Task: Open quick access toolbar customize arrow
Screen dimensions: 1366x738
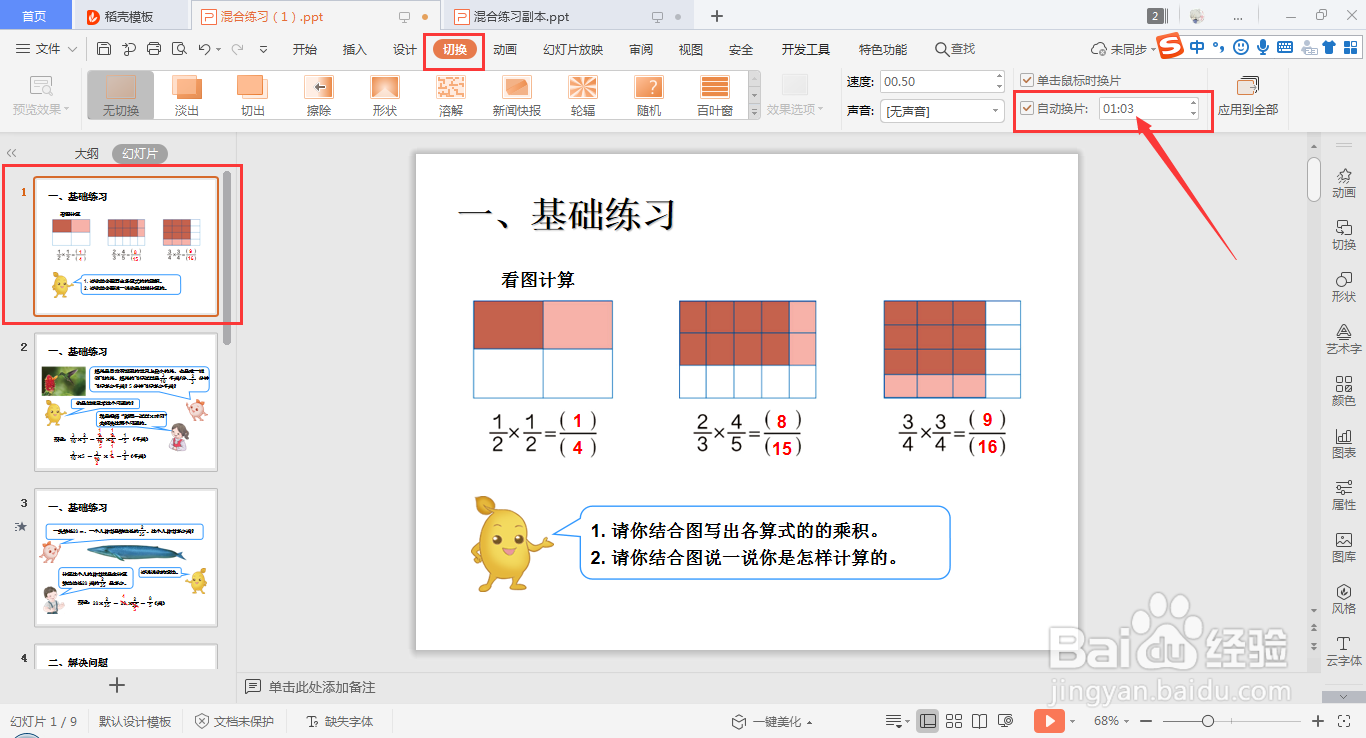Action: click(x=263, y=49)
